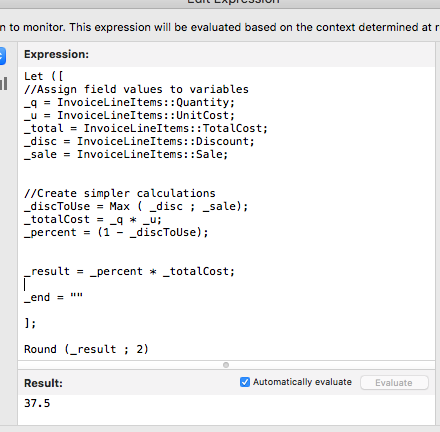
Task: Click the _result = _percent * _totalCost line
Action: [130, 271]
